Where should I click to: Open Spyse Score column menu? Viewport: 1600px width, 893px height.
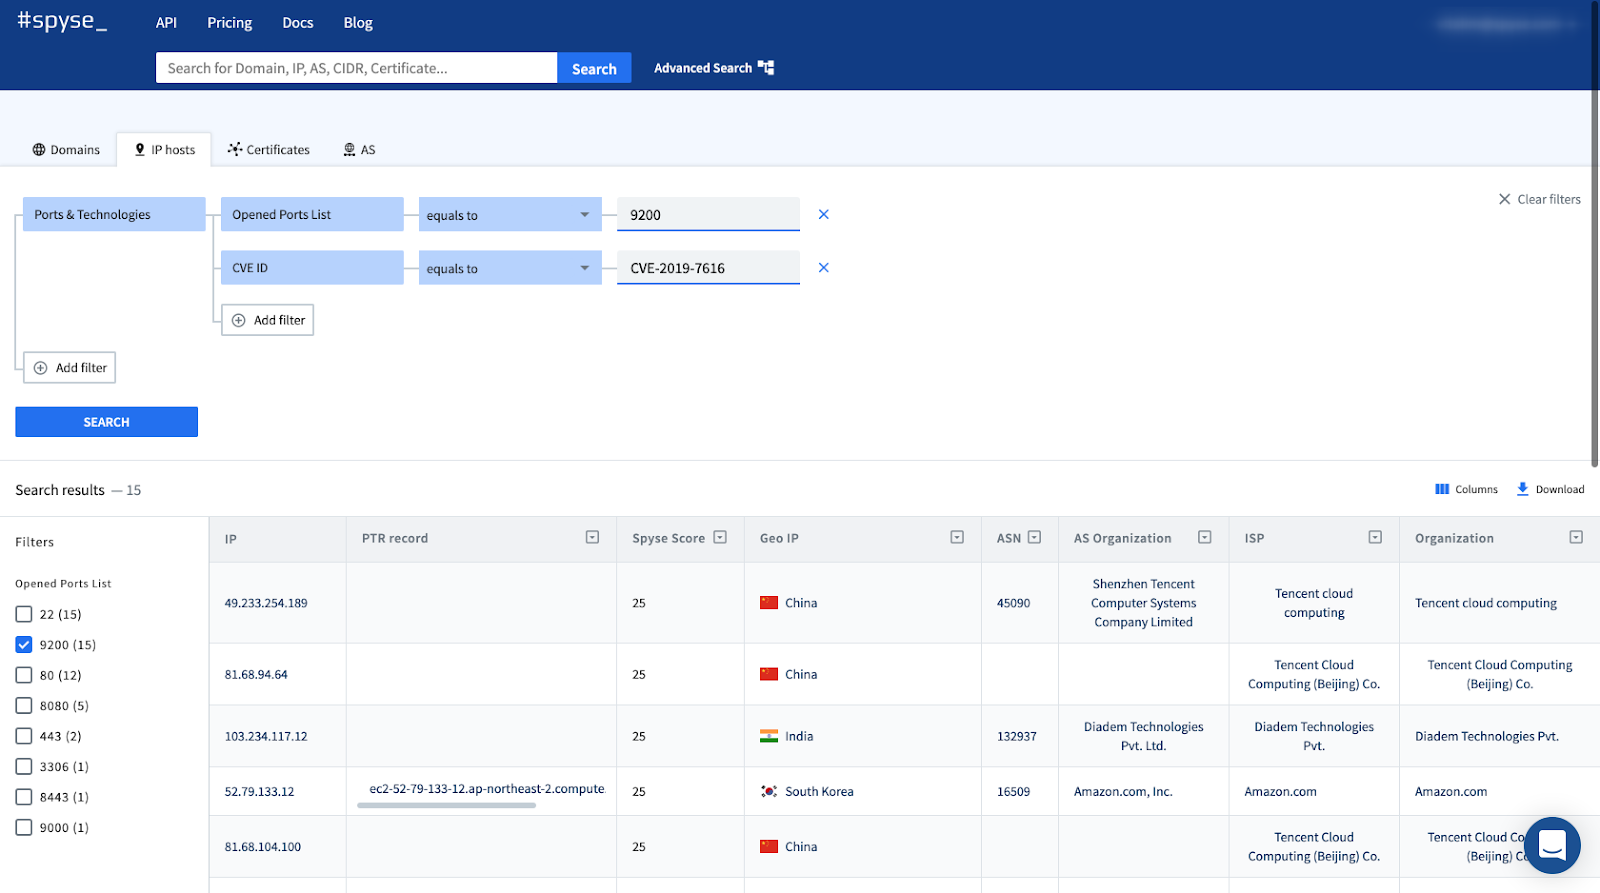(720, 538)
